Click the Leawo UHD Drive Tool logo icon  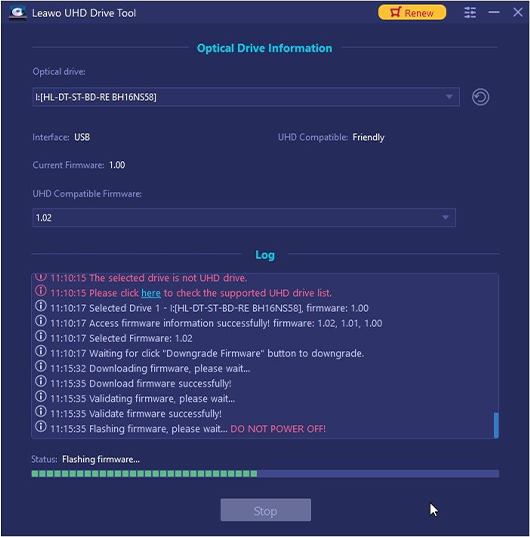(18, 13)
